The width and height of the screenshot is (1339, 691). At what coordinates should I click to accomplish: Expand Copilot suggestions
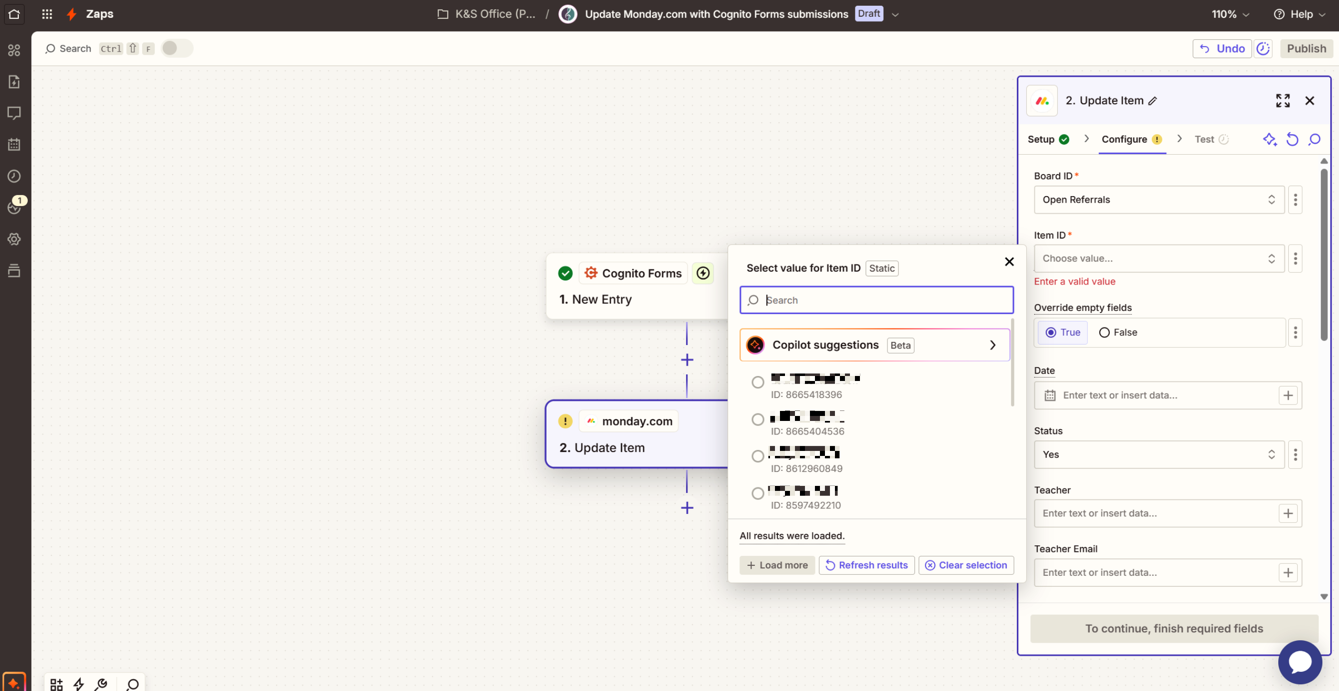click(875, 345)
